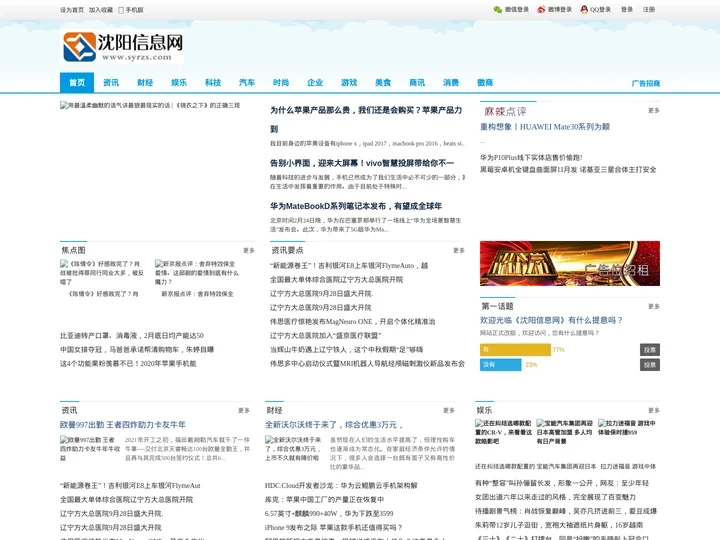Click the blue 没有 poll bar
This screenshot has width=720, height=540.
(x=501, y=365)
